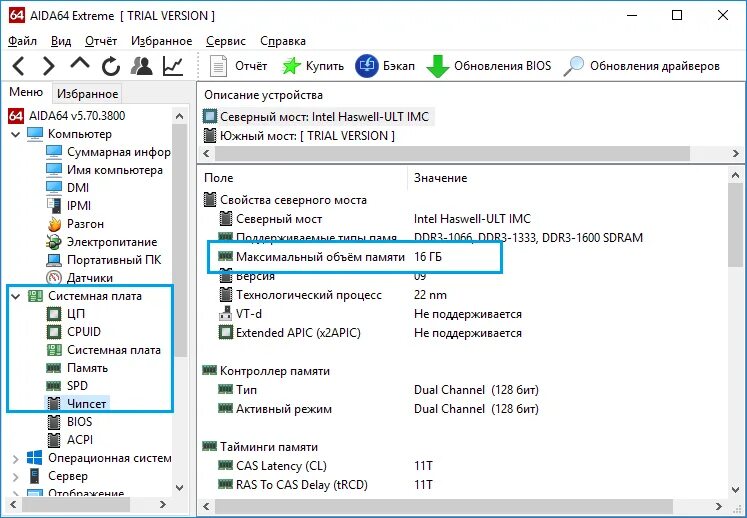Select Свойства северного моста group header
Viewport: 747px width, 518px height.
point(285,200)
